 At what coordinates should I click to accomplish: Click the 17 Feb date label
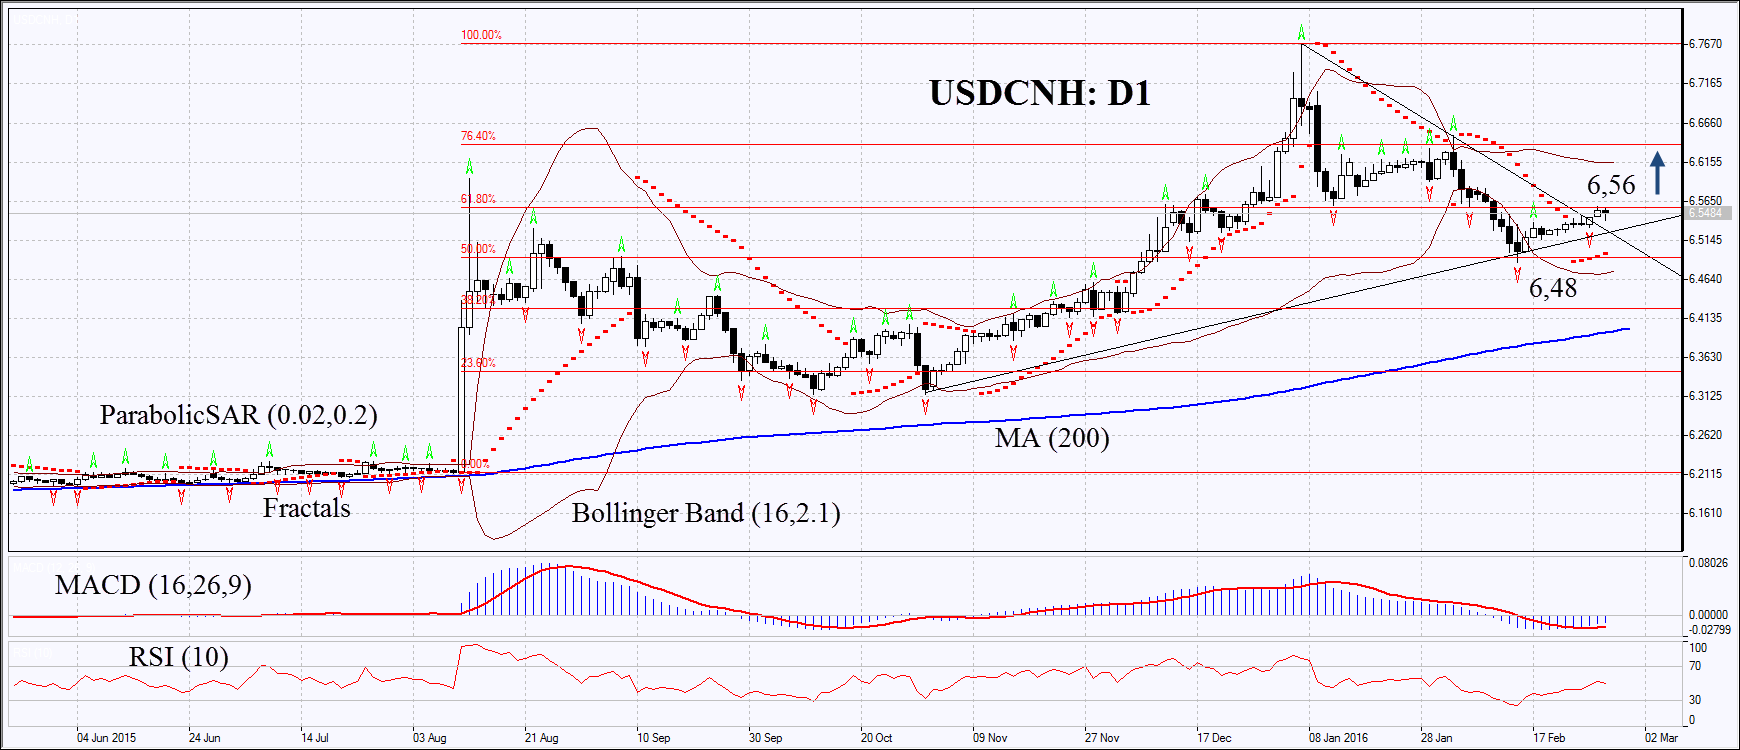point(1548,738)
